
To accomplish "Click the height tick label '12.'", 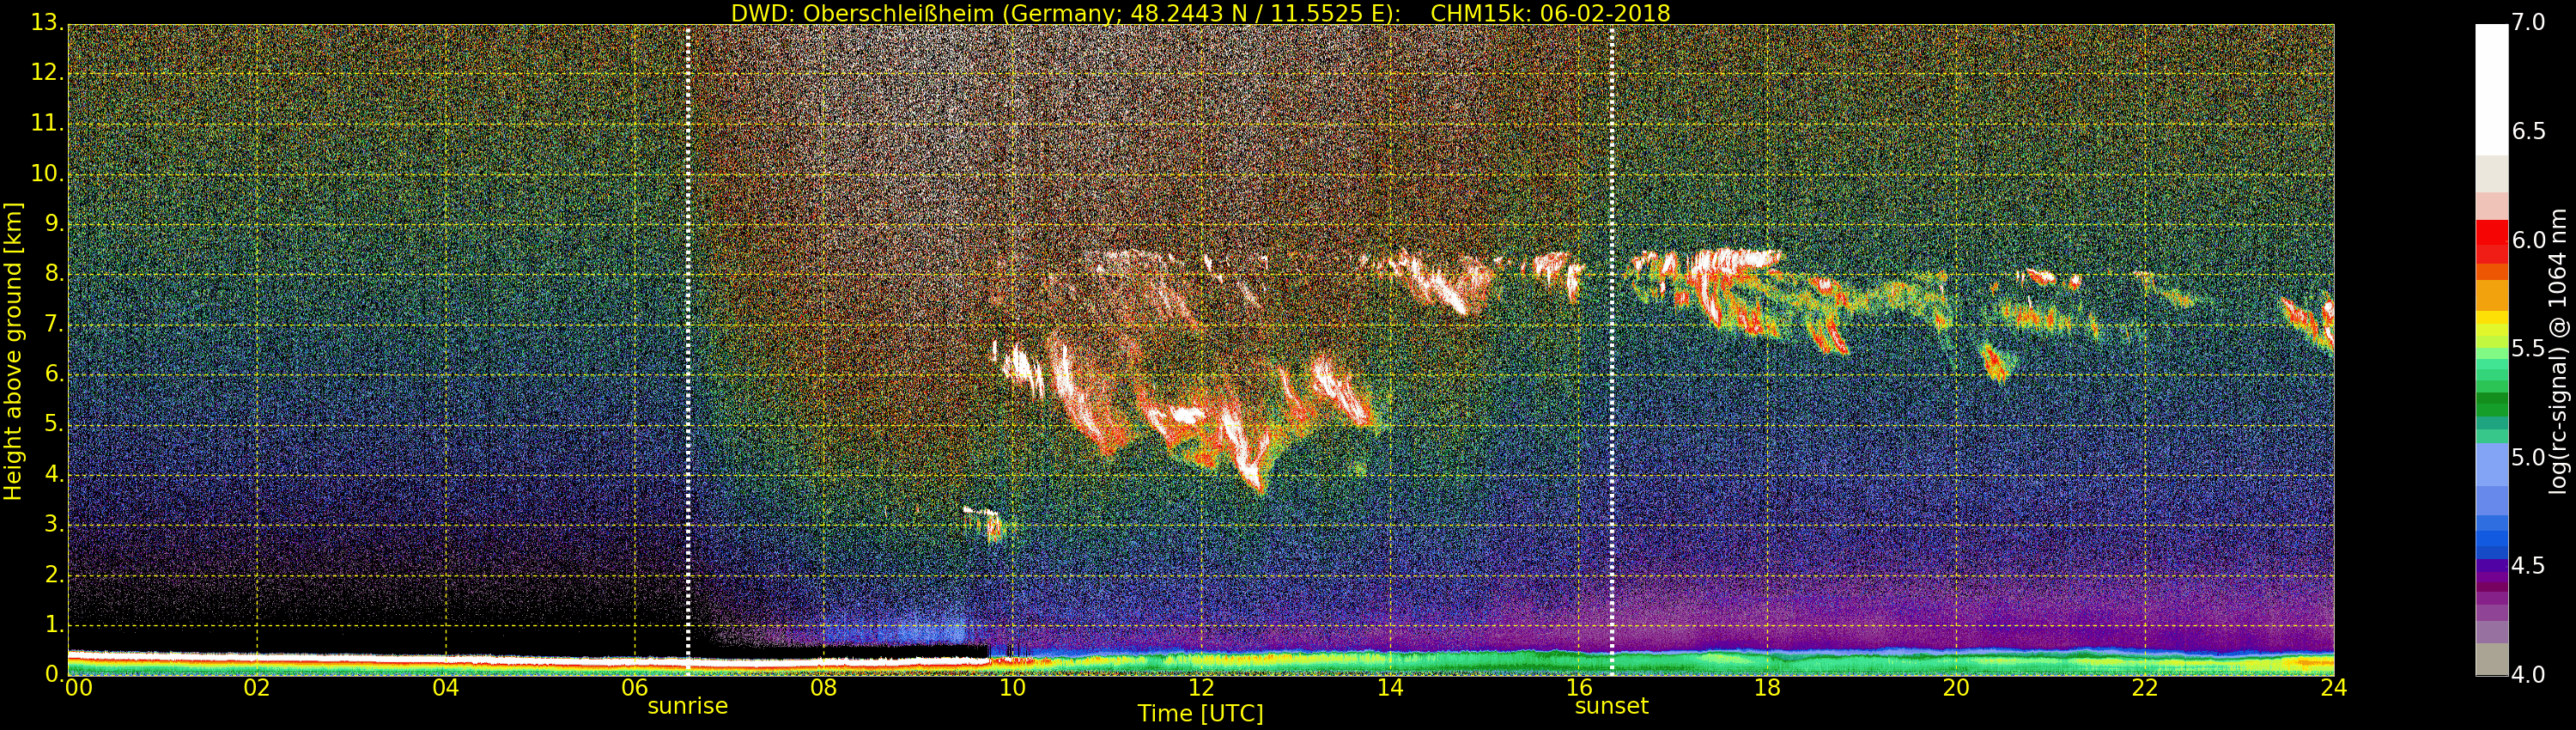I will click(x=47, y=73).
